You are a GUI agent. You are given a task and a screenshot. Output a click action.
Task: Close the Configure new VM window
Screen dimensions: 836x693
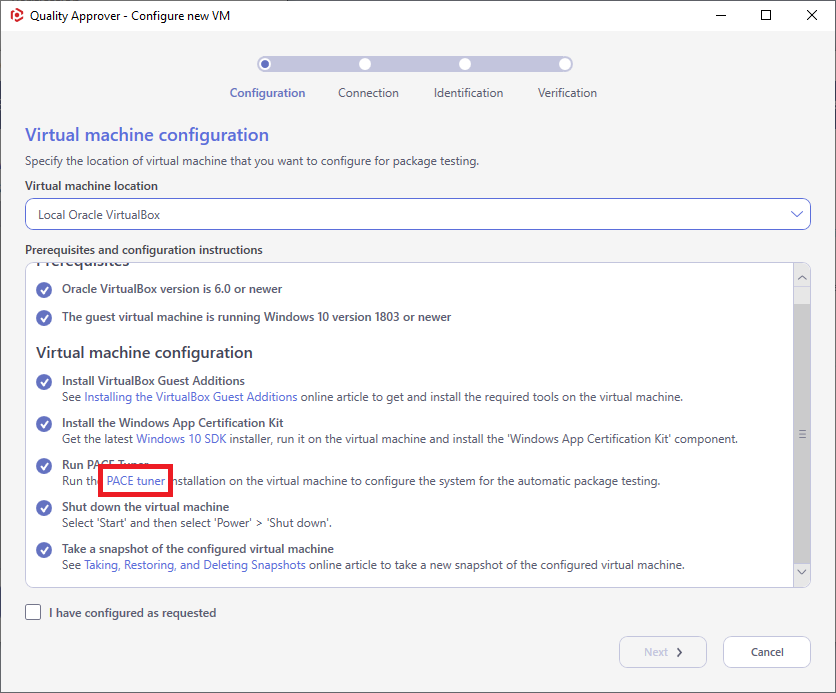[811, 15]
